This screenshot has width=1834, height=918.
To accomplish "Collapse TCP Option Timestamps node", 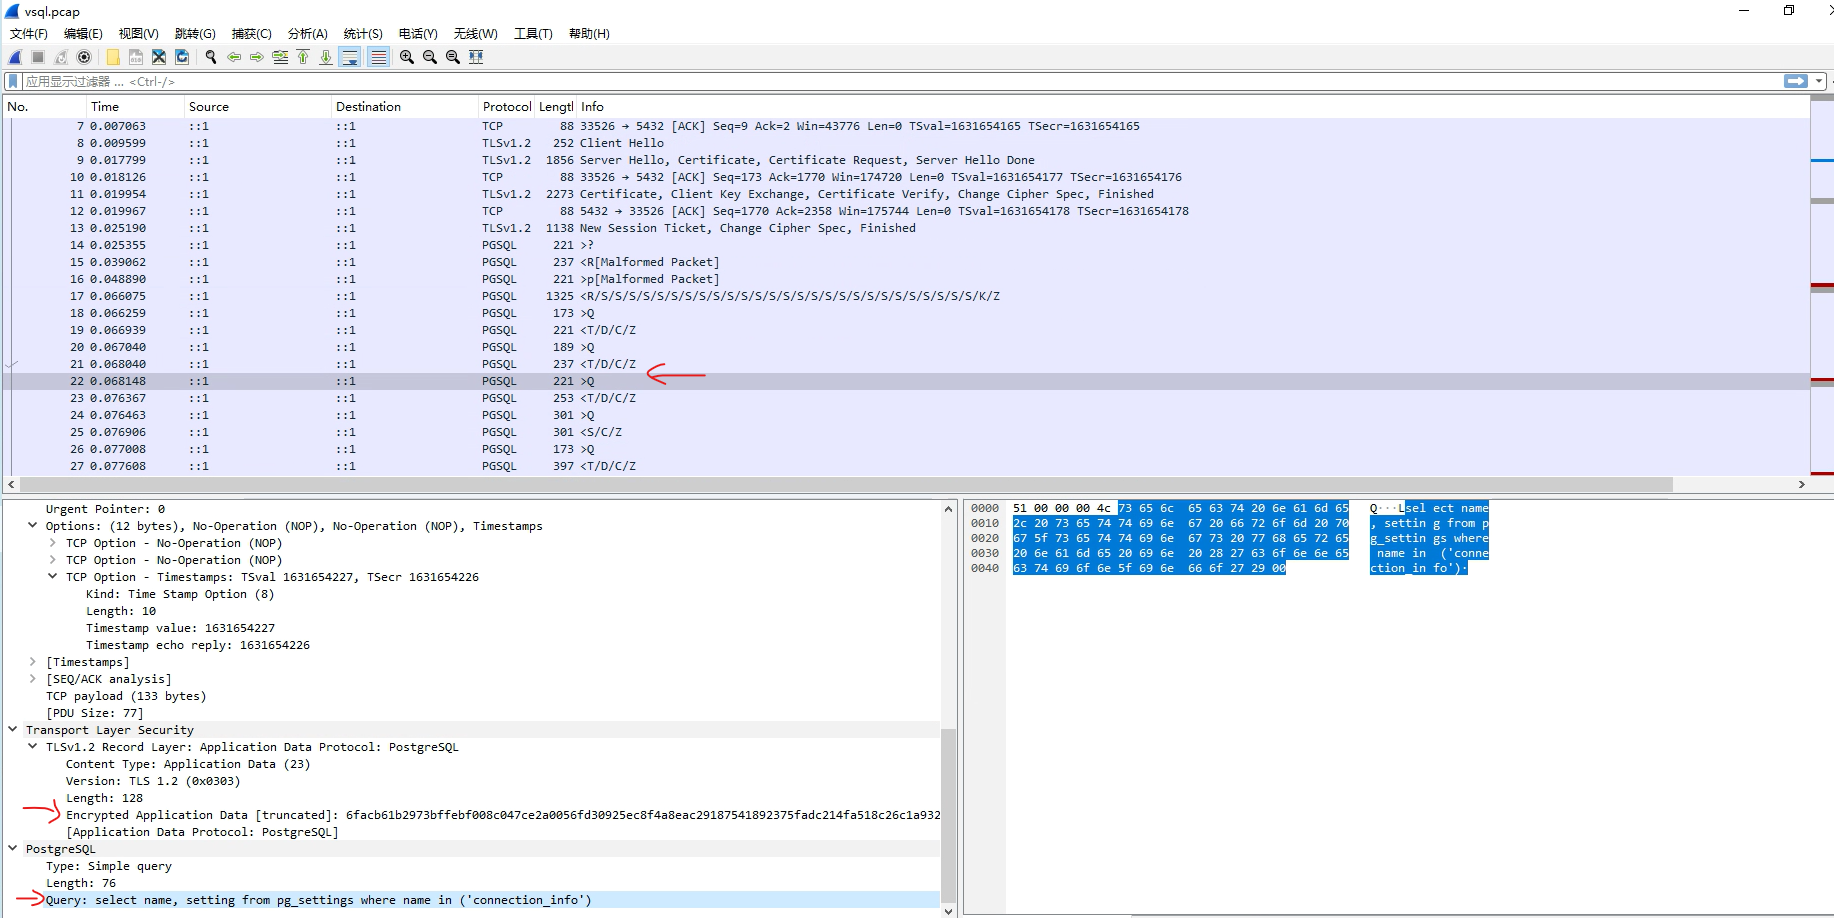I will click(x=52, y=577).
